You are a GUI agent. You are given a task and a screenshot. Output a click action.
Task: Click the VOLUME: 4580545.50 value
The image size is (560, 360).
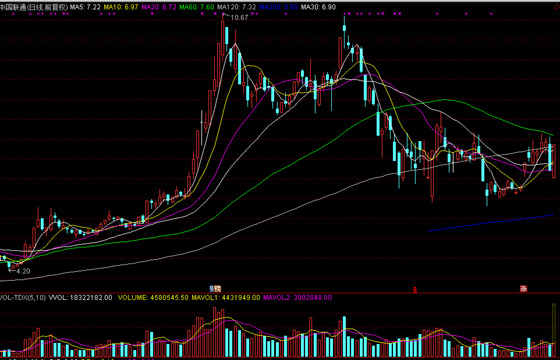tap(153, 298)
